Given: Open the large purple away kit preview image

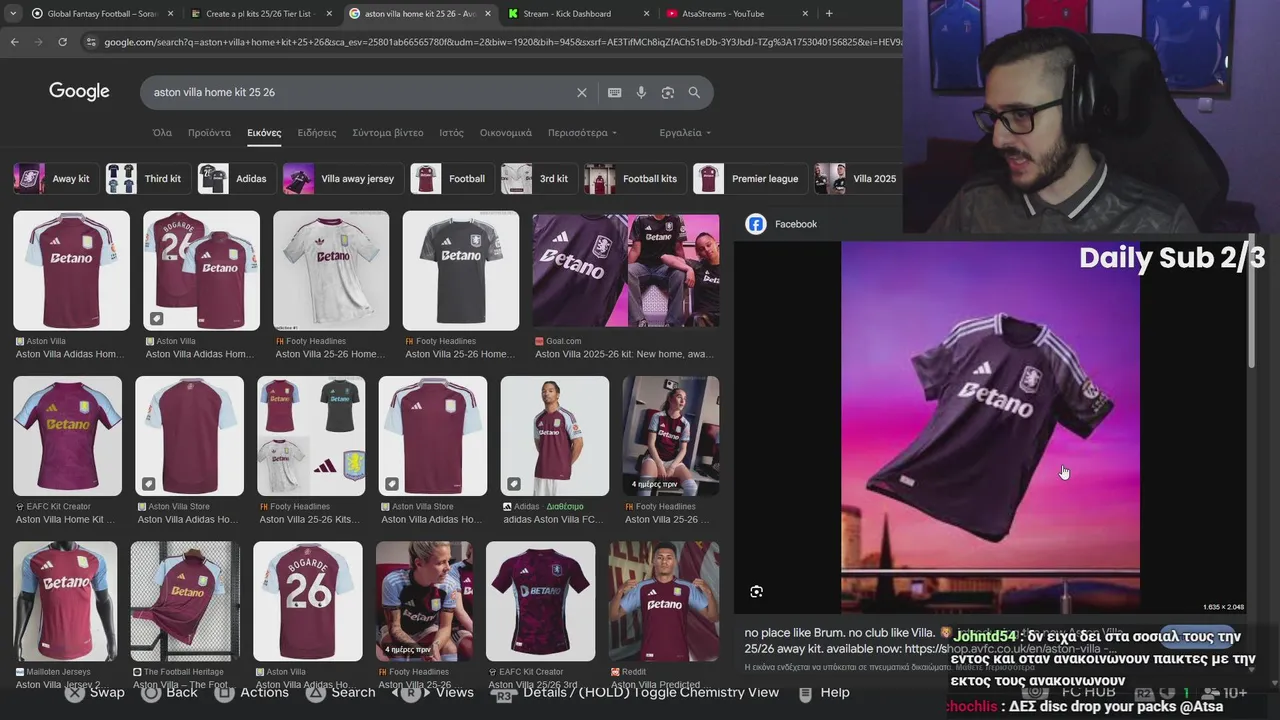Looking at the screenshot, I should 990,427.
